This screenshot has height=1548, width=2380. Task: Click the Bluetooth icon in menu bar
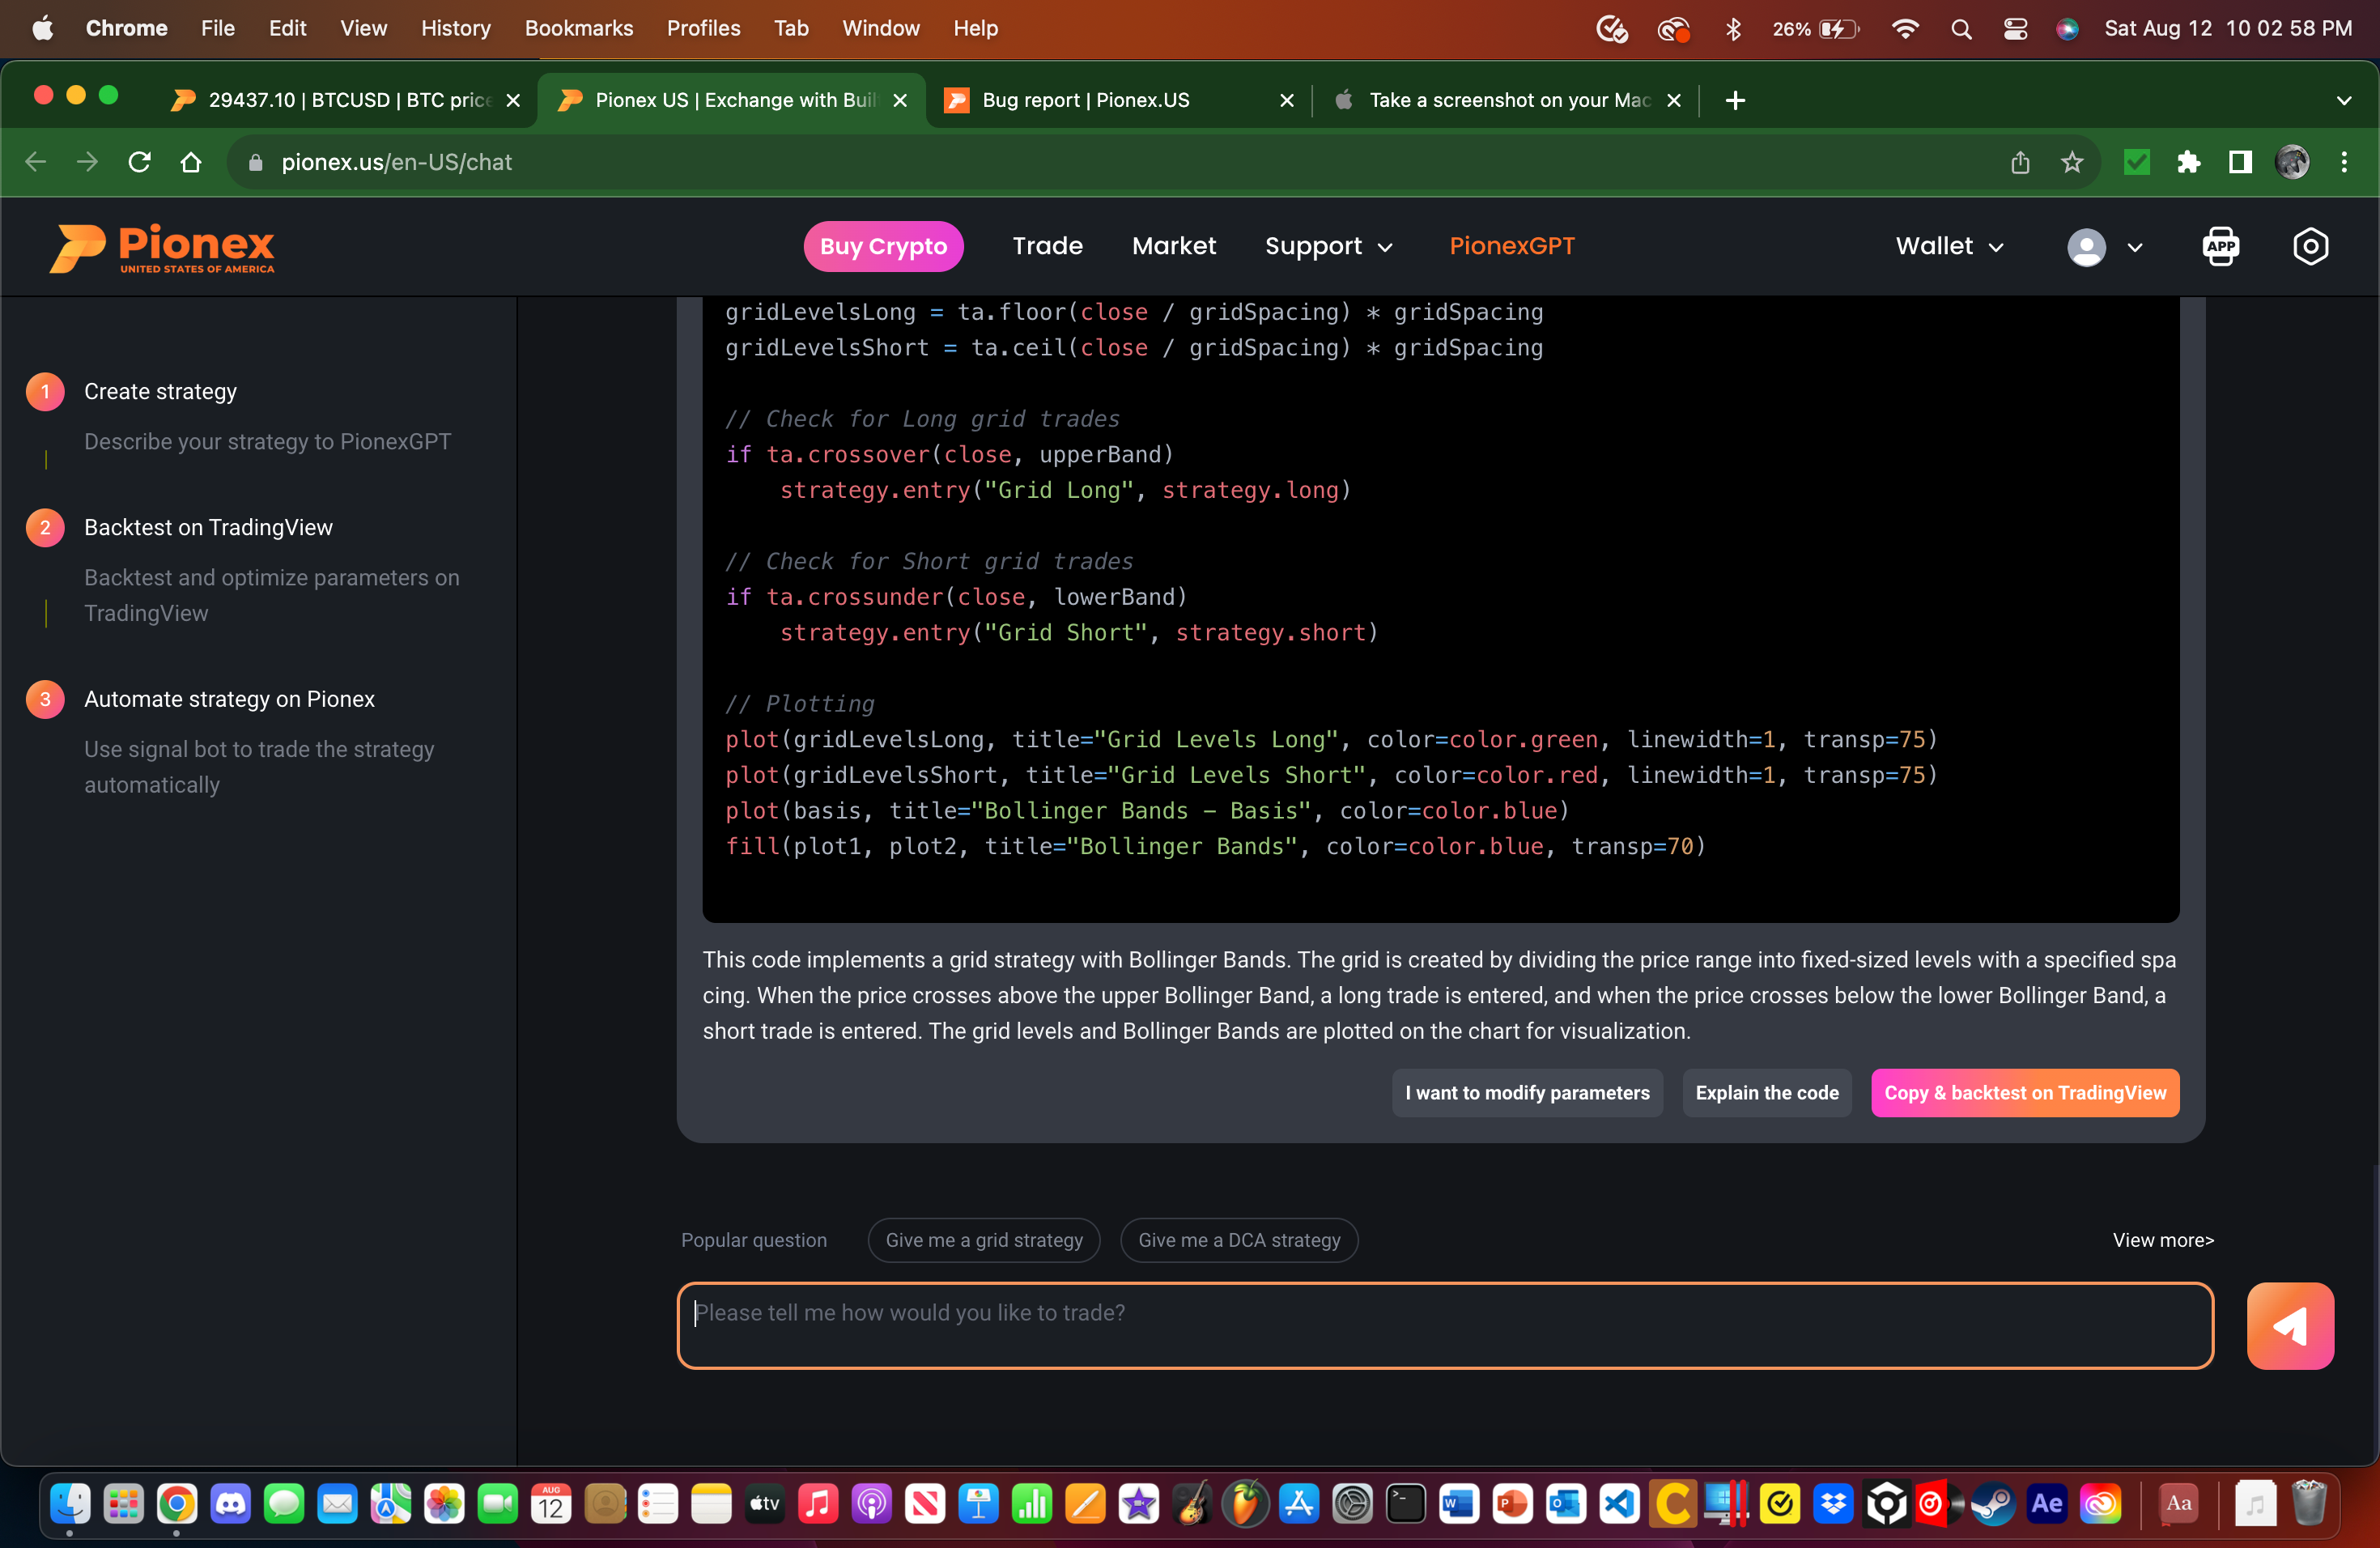(1734, 29)
